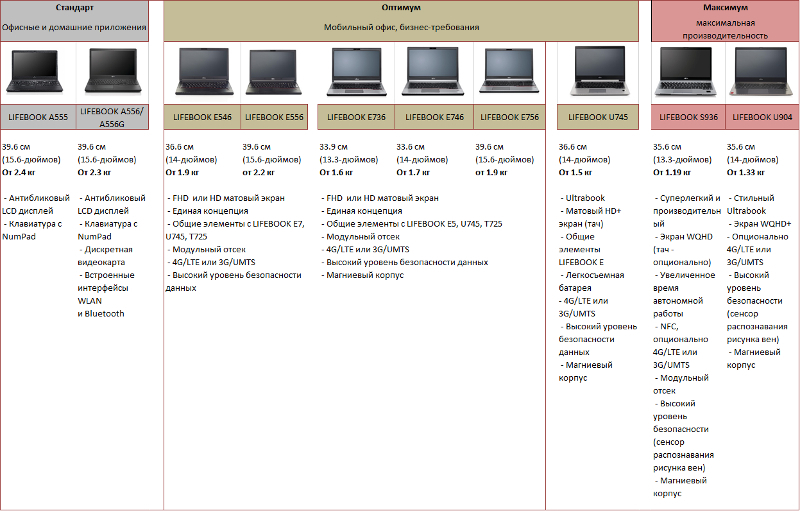Click 'Общие элементы с LIFEBOOK E7,' text
This screenshot has width=800, height=511.
pyautogui.click(x=238, y=224)
